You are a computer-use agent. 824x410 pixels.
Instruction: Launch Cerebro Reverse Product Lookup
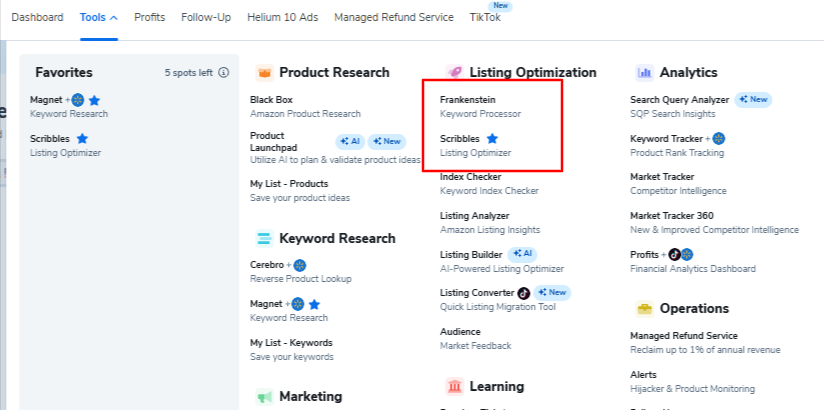301,271
